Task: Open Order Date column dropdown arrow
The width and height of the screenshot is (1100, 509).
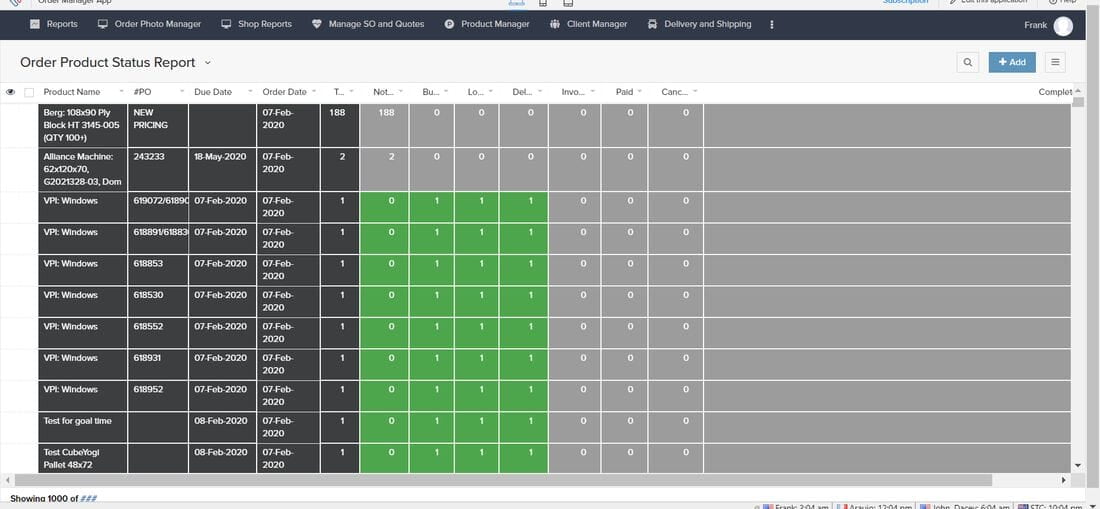Action: (314, 92)
